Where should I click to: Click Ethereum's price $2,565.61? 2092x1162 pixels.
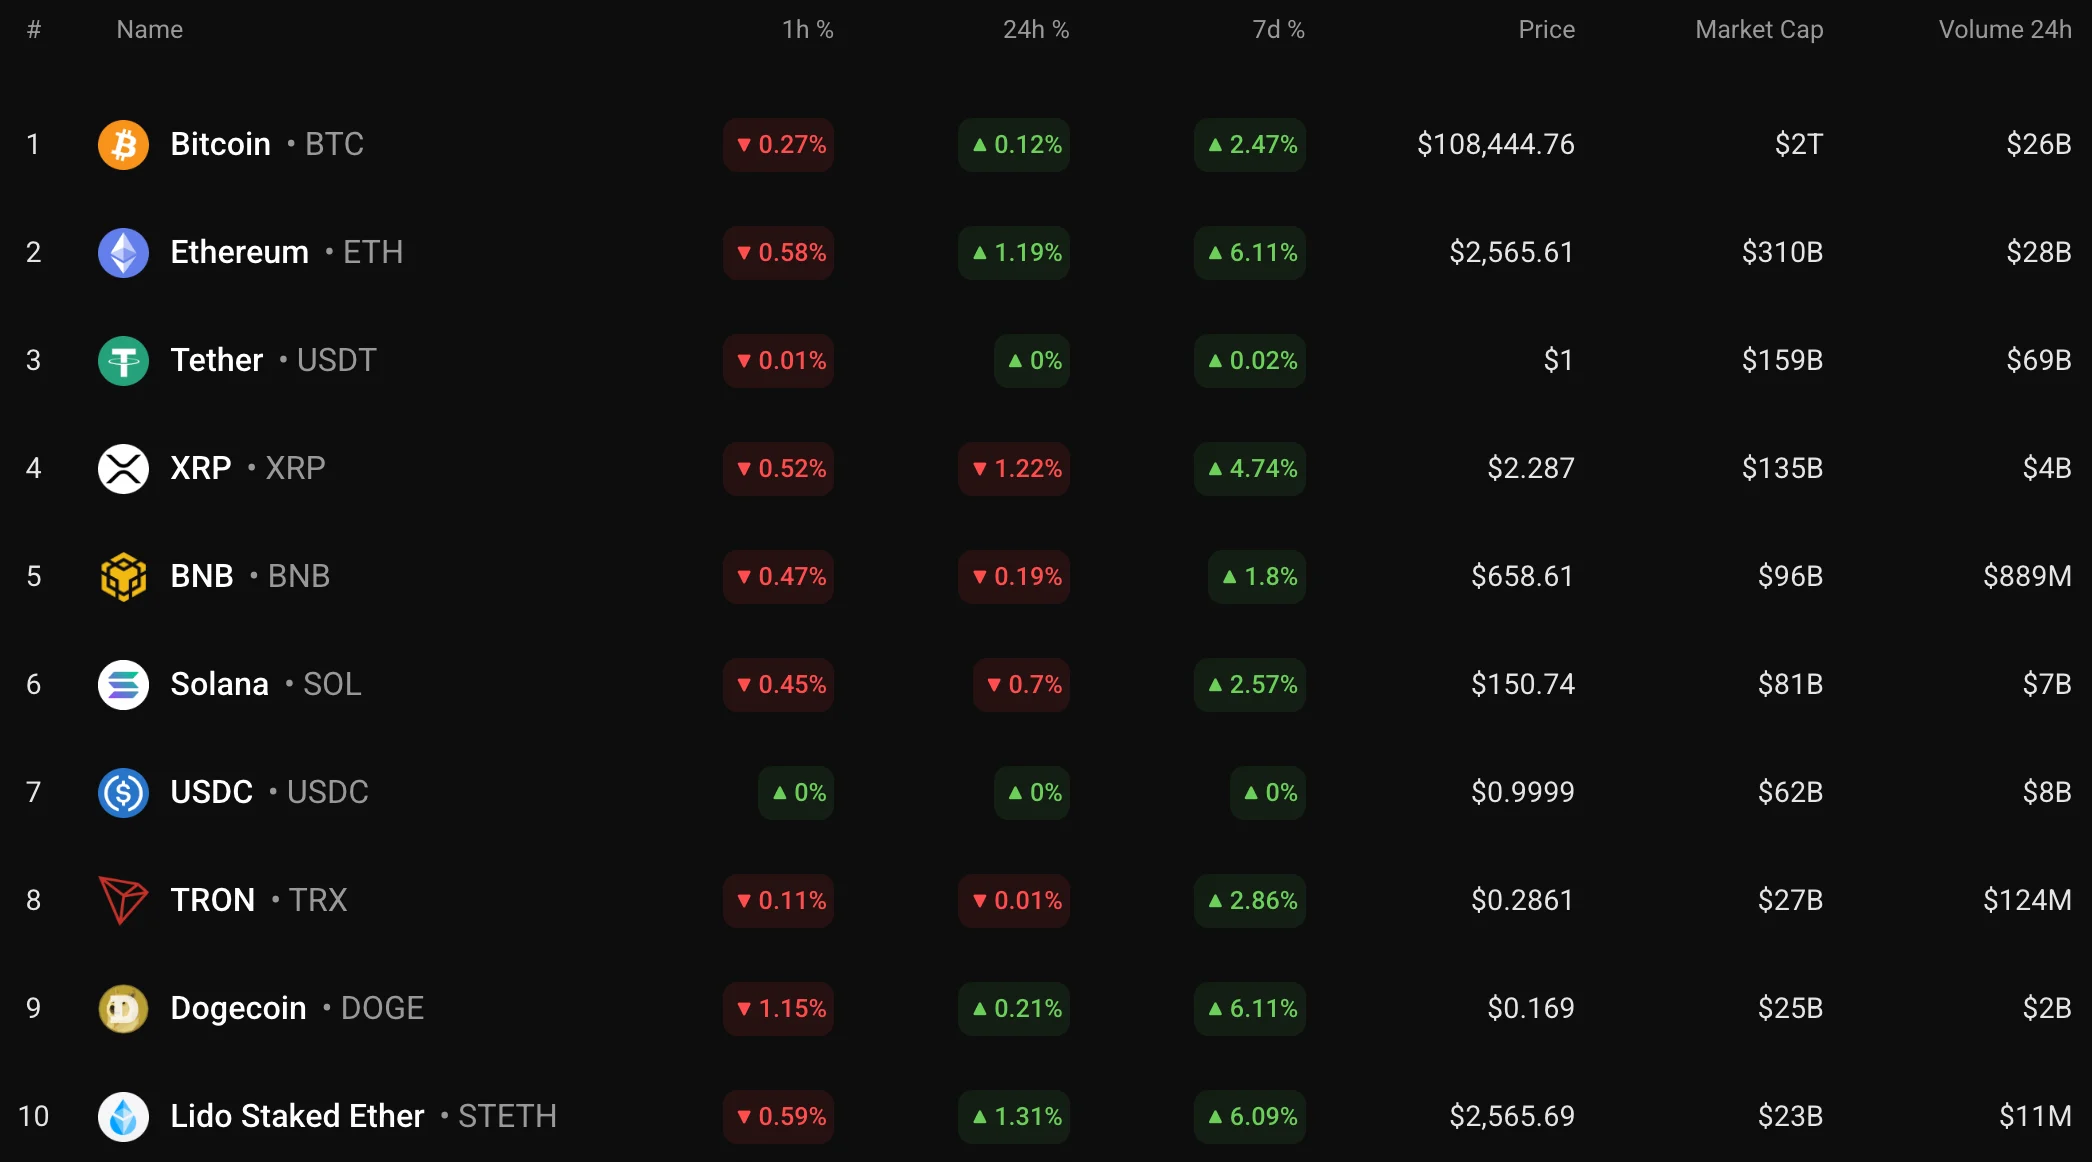1511,253
